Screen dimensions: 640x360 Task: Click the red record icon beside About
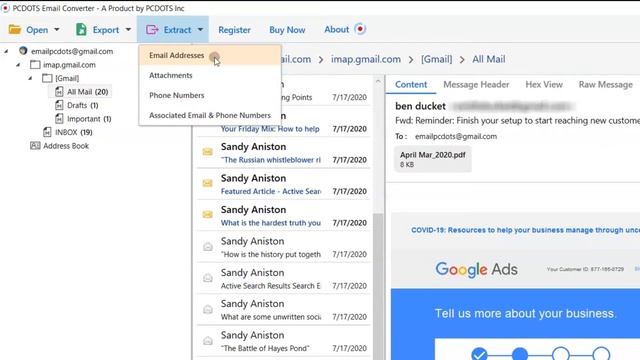coord(360,29)
